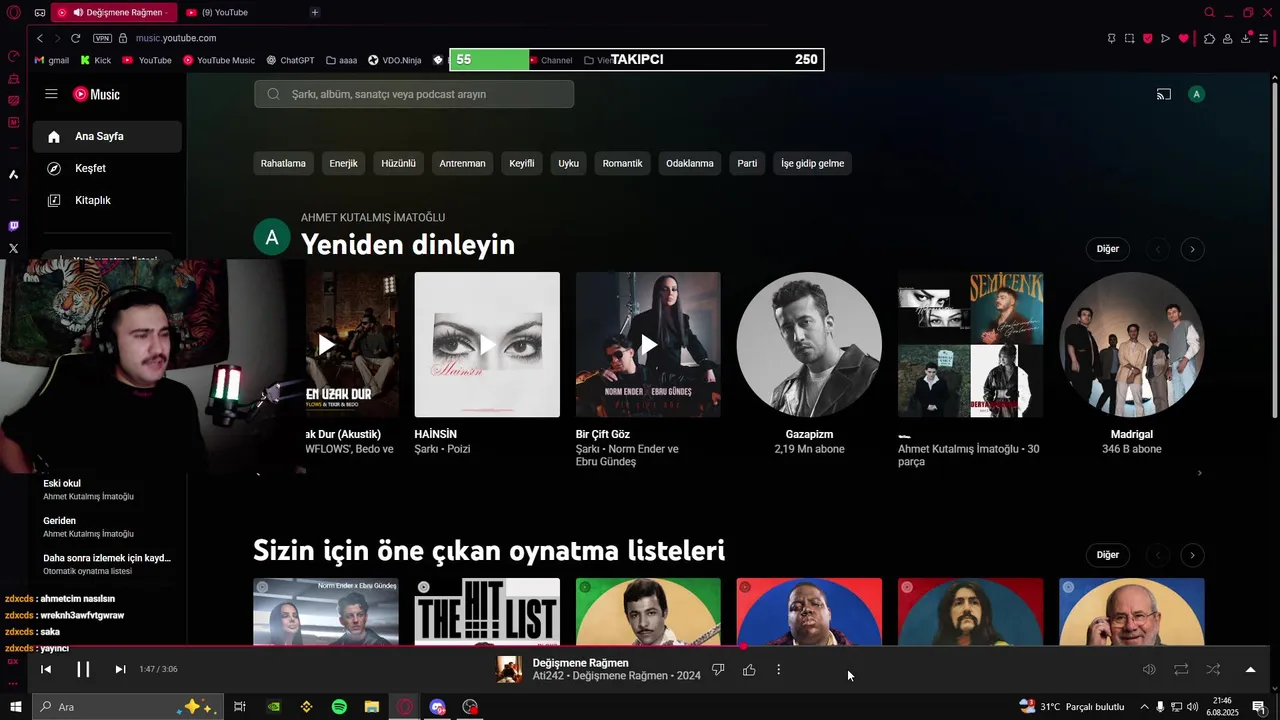Expand the now playing page arrow

(x=1250, y=669)
